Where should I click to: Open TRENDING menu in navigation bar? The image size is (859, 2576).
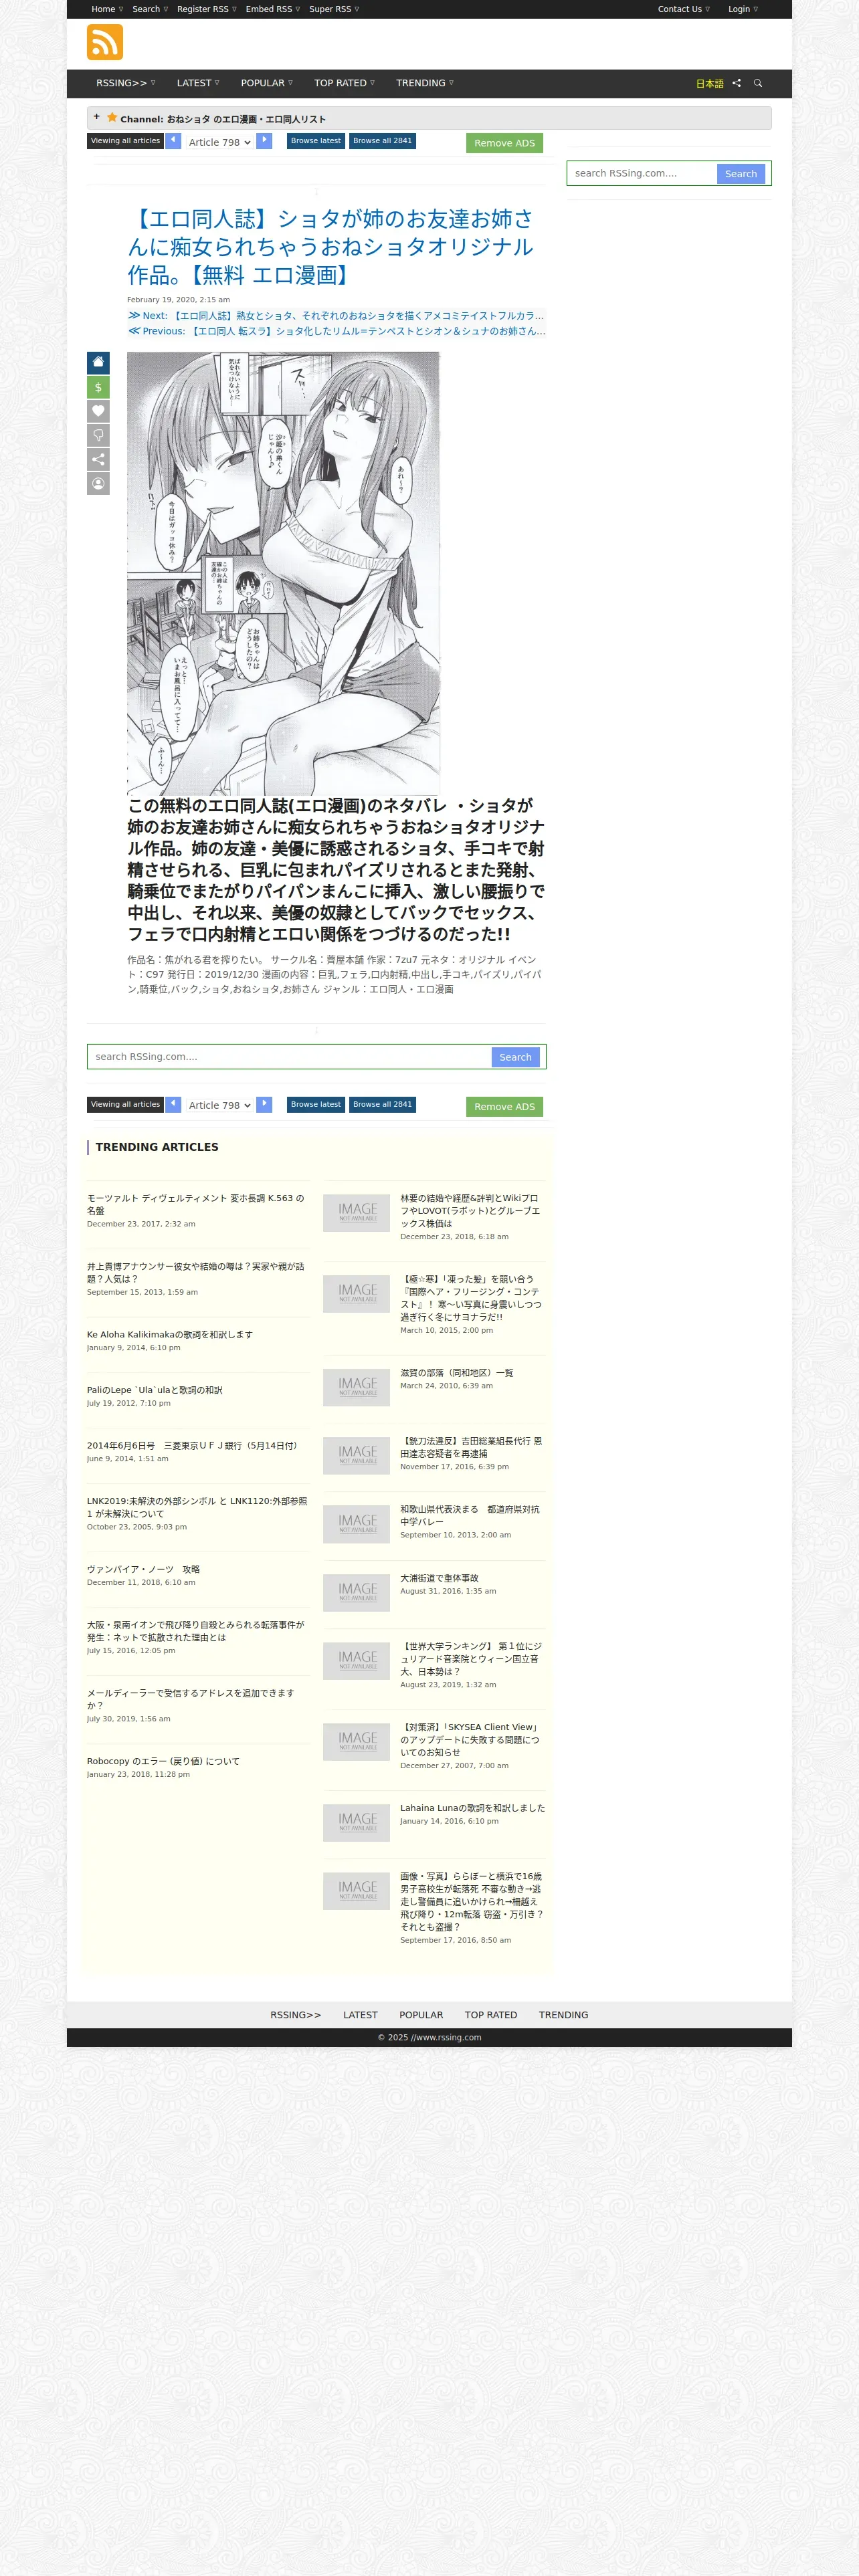425,83
